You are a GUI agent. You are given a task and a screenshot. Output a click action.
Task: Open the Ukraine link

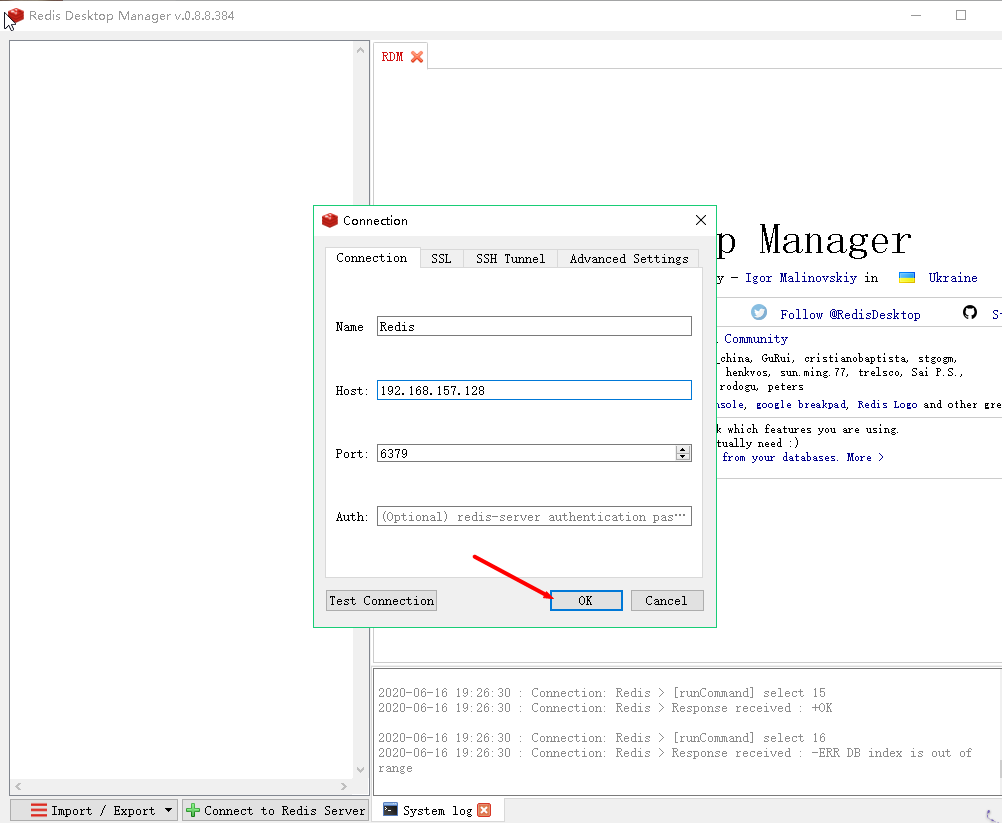(953, 277)
